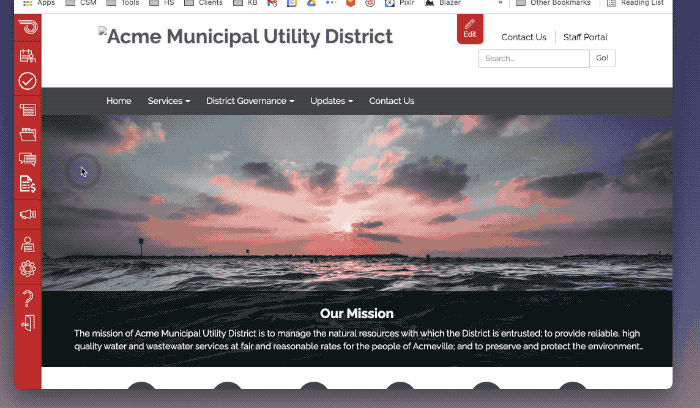The image size is (700, 408).
Task: Click the Go! search button
Action: click(602, 58)
